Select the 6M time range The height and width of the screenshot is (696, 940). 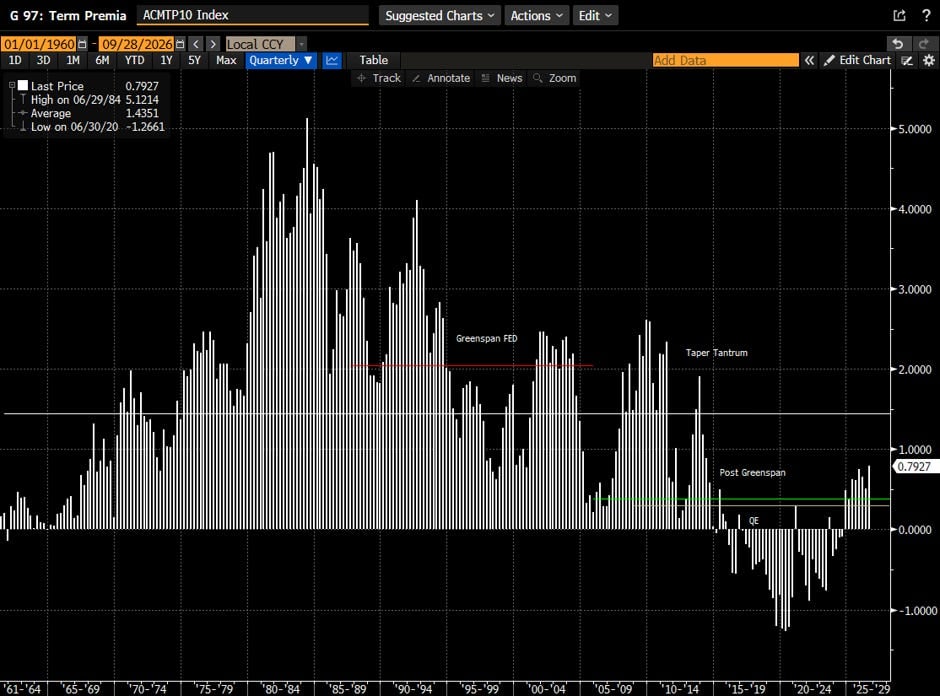tap(102, 60)
